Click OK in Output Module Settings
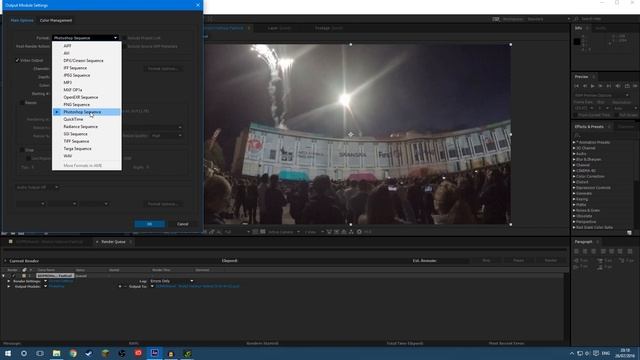 149,224
